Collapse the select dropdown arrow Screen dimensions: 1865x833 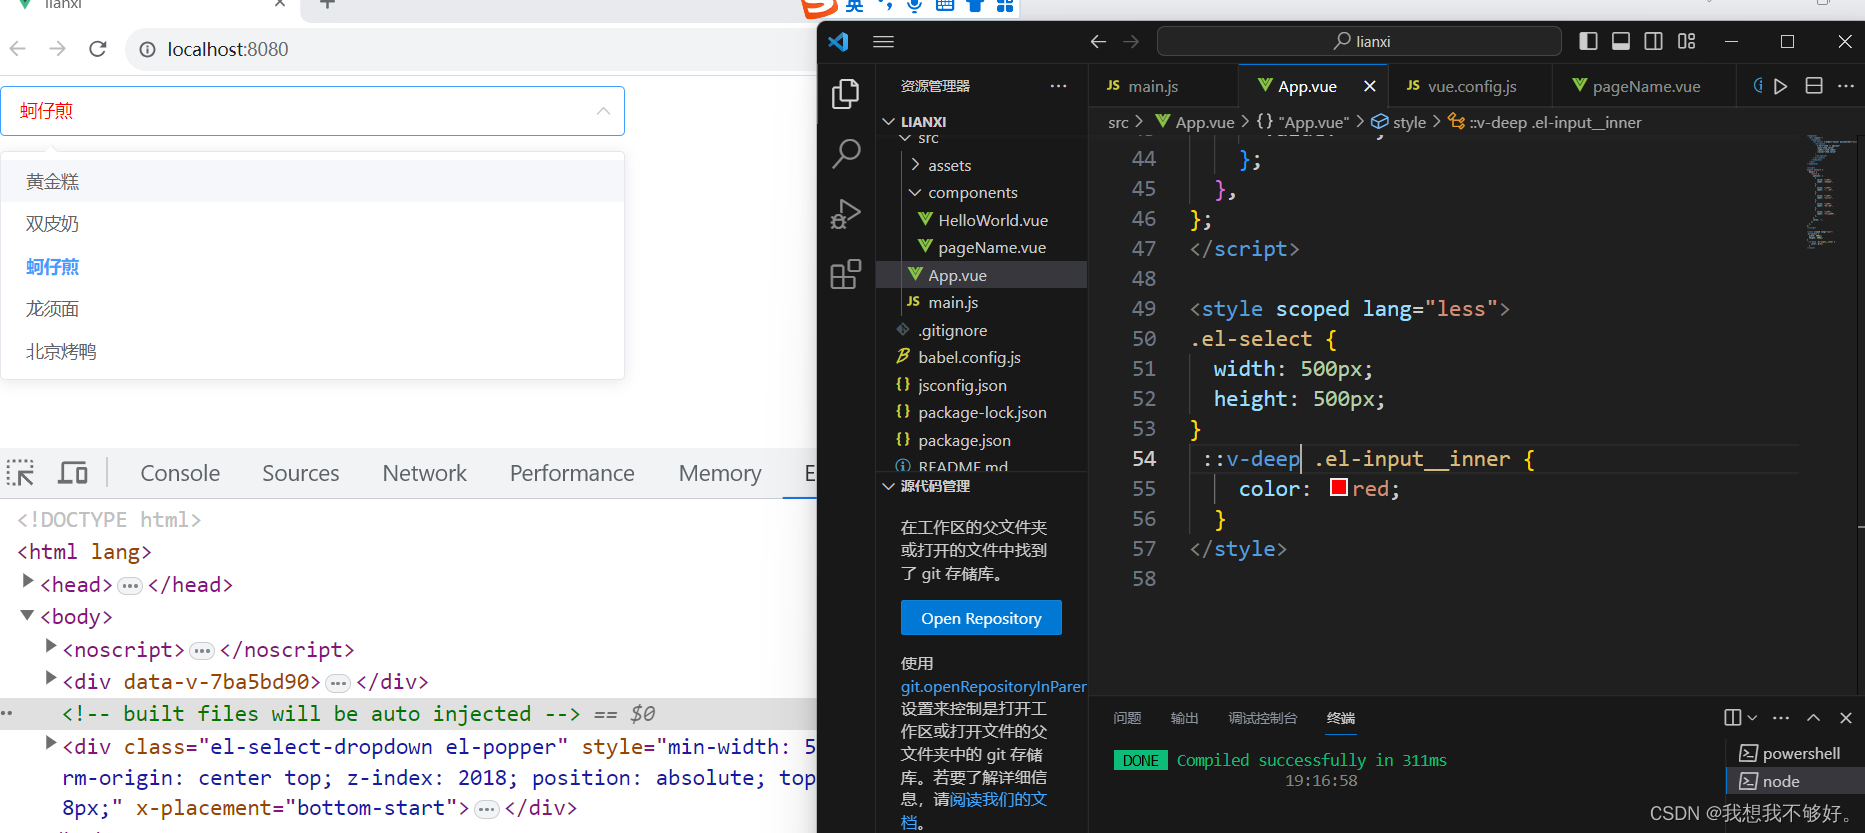click(603, 111)
